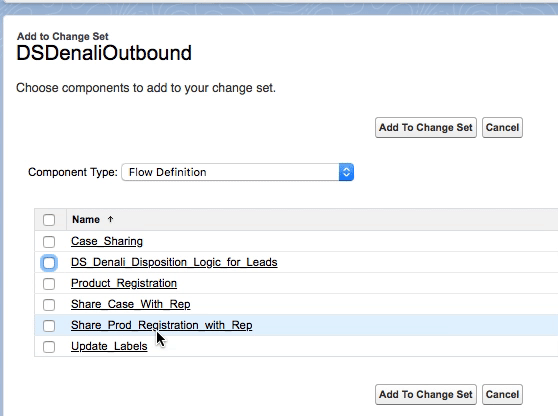The width and height of the screenshot is (558, 416).
Task: Tick the Product_Registration checkbox
Action: click(49, 284)
